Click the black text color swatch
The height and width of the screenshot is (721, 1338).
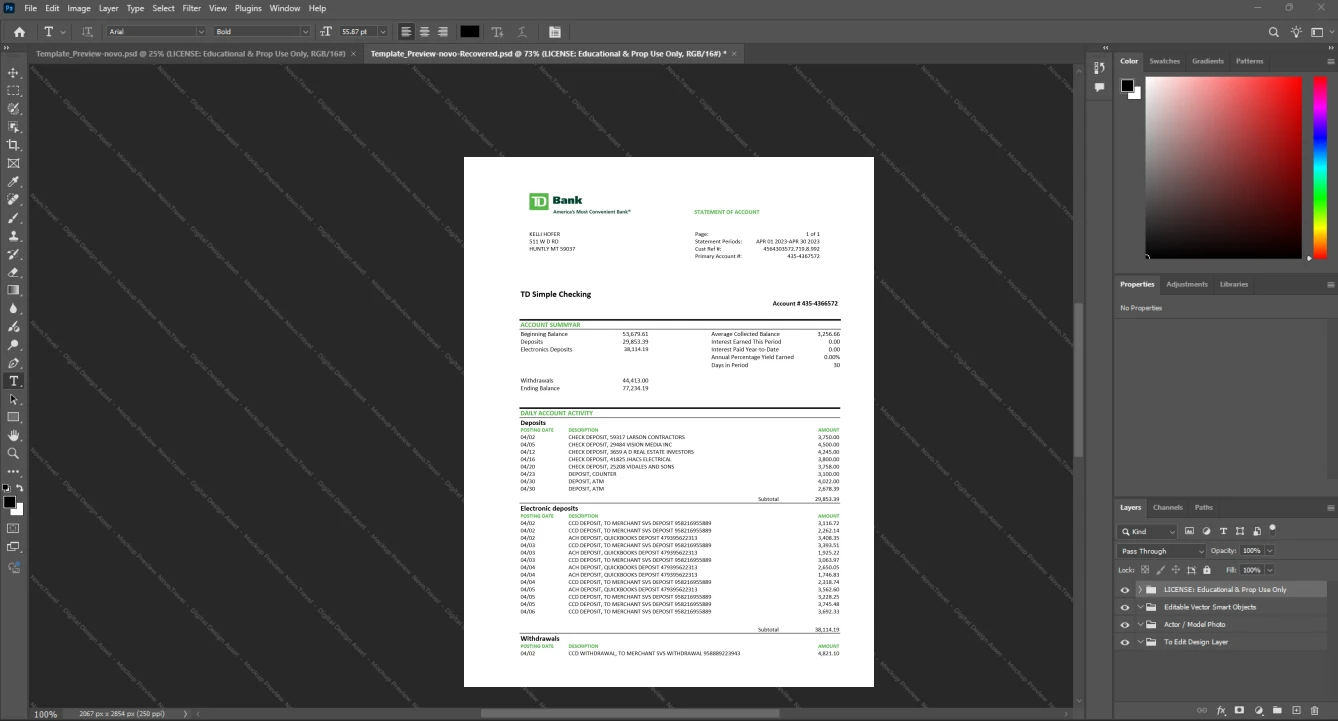tap(470, 32)
